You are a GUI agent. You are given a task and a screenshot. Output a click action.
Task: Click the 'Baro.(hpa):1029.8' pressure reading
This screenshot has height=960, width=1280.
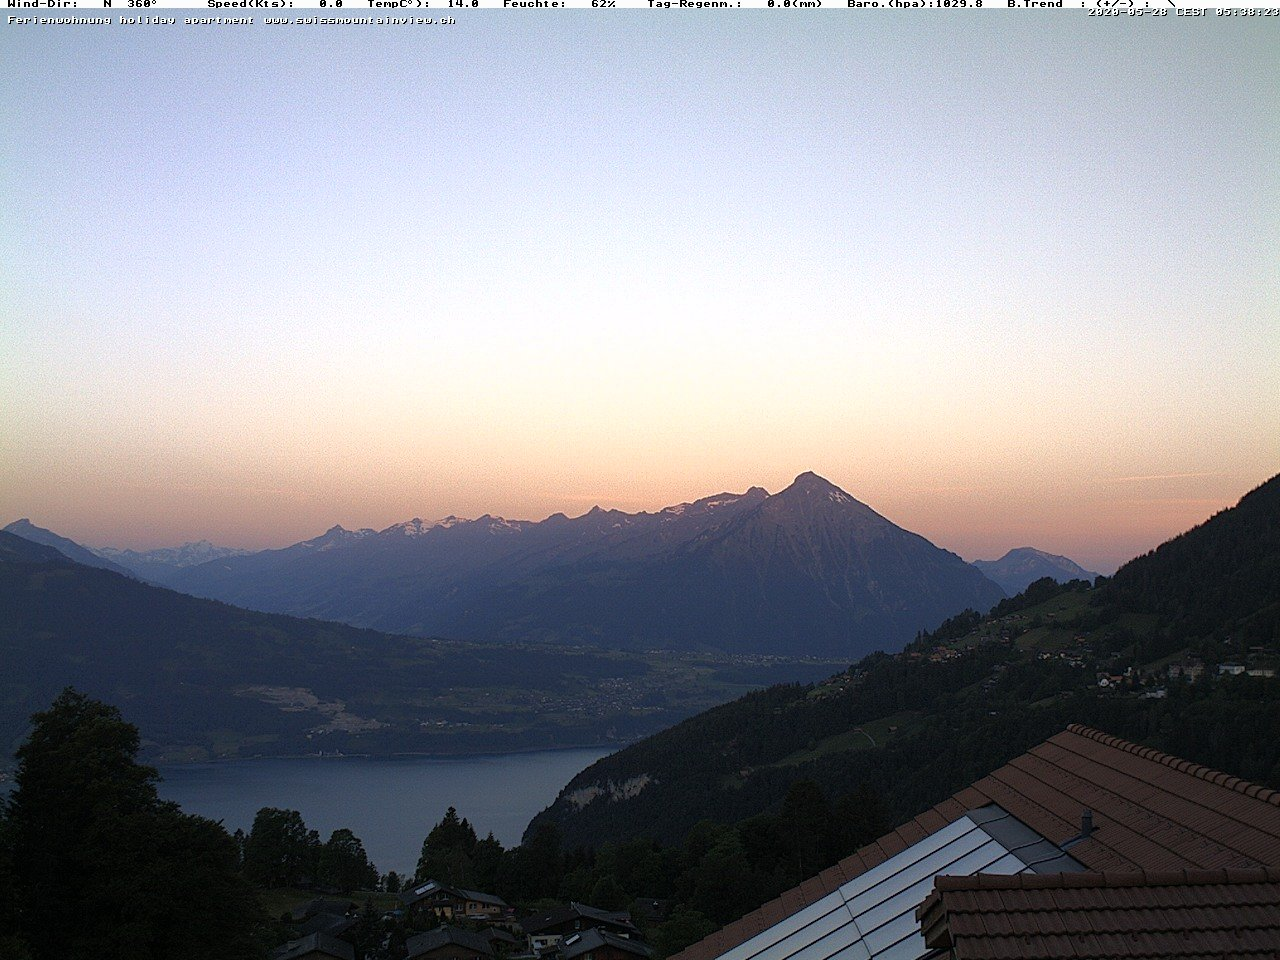[915, 4]
